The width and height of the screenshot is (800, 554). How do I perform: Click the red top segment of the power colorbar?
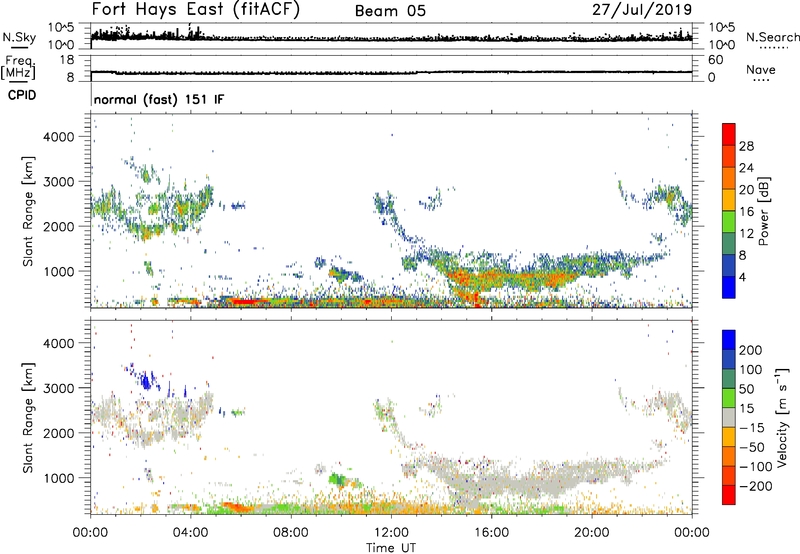[x=729, y=134]
